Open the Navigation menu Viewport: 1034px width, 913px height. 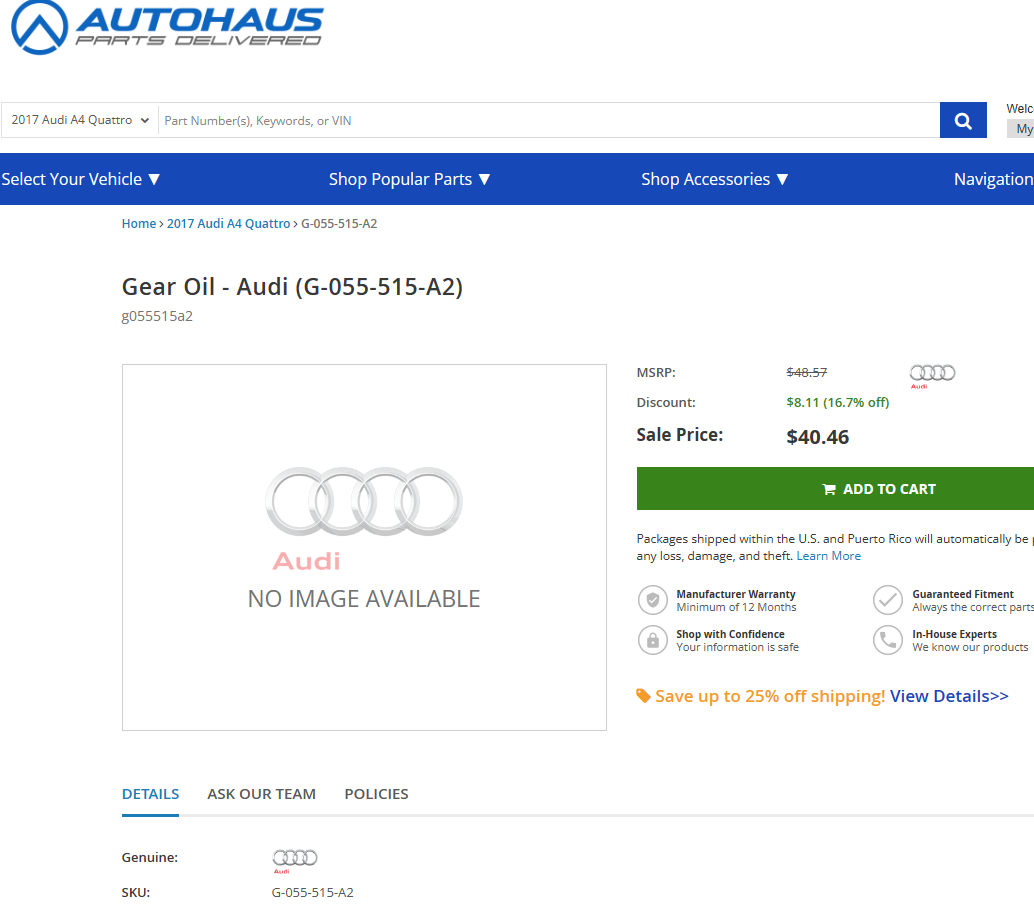click(993, 179)
